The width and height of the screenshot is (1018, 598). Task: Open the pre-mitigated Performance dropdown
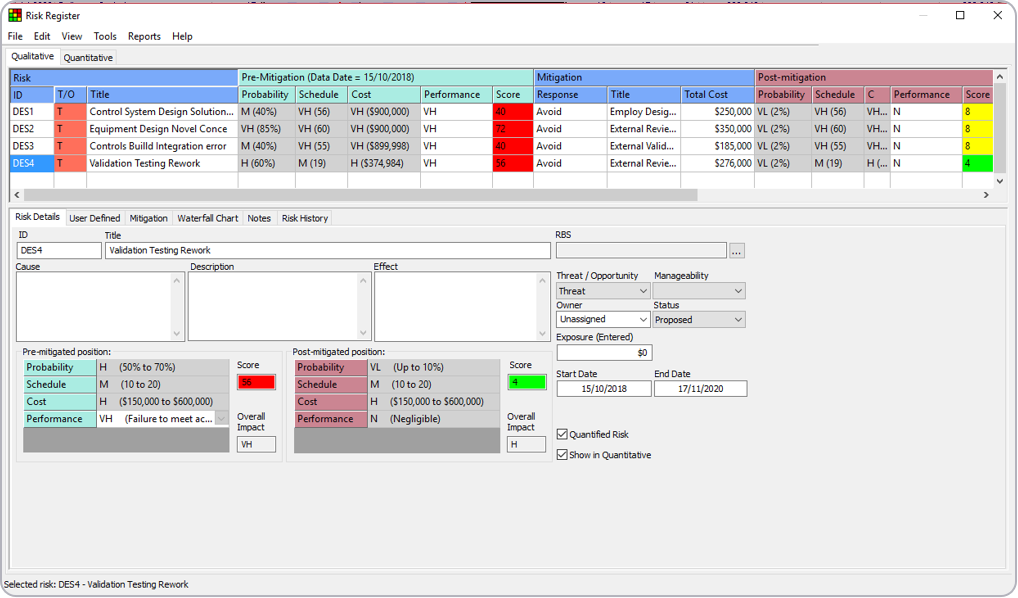pyautogui.click(x=221, y=419)
